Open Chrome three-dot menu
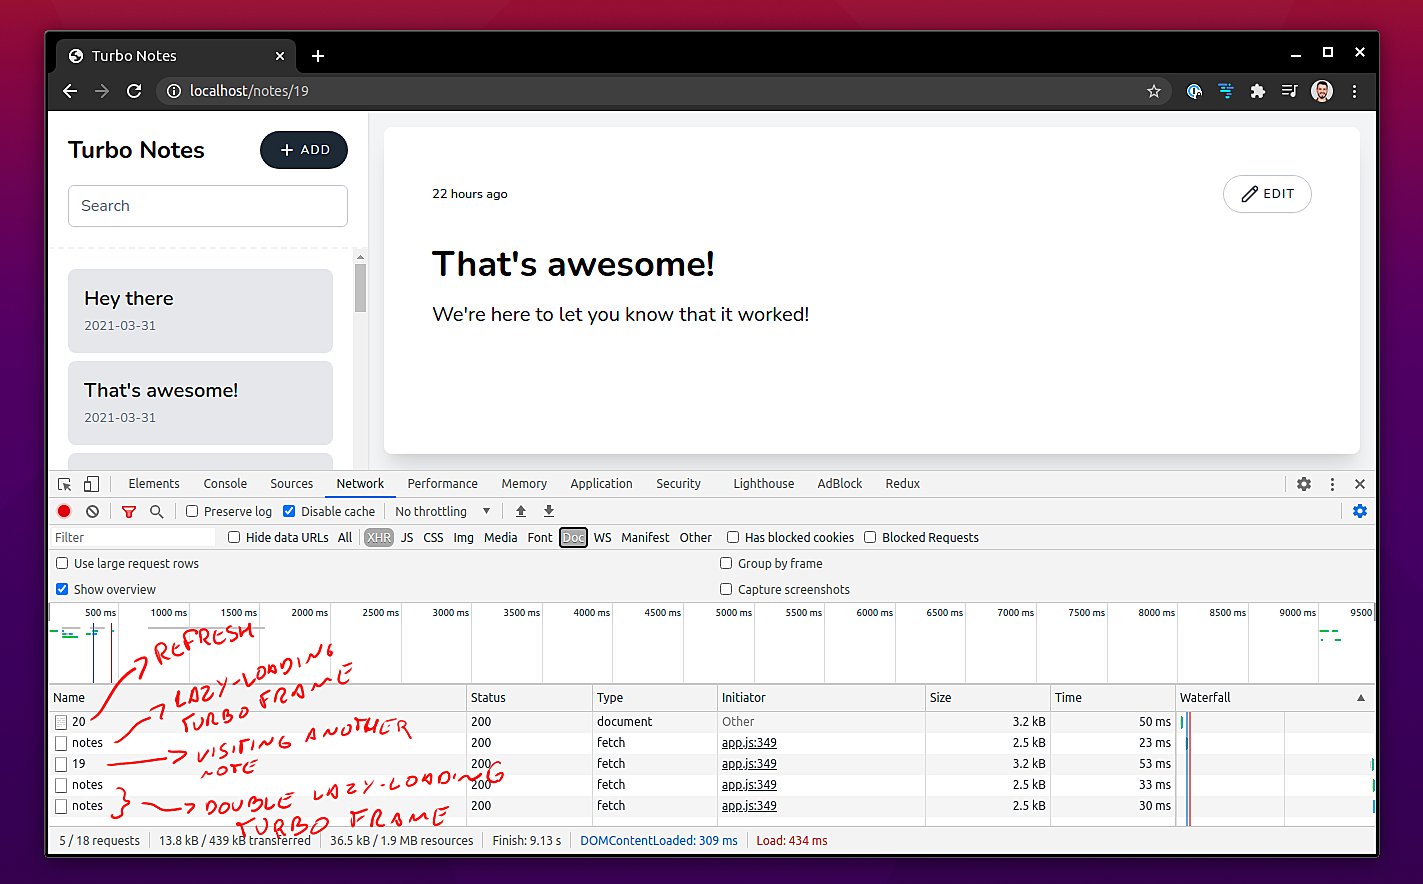This screenshot has width=1423, height=884. click(x=1355, y=91)
